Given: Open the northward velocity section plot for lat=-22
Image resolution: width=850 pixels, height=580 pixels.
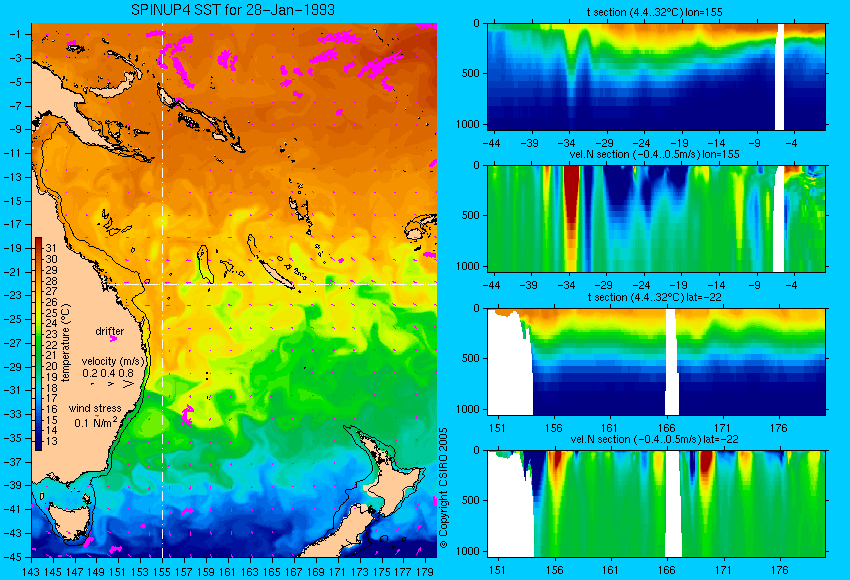Looking at the screenshot, I should click(656, 504).
